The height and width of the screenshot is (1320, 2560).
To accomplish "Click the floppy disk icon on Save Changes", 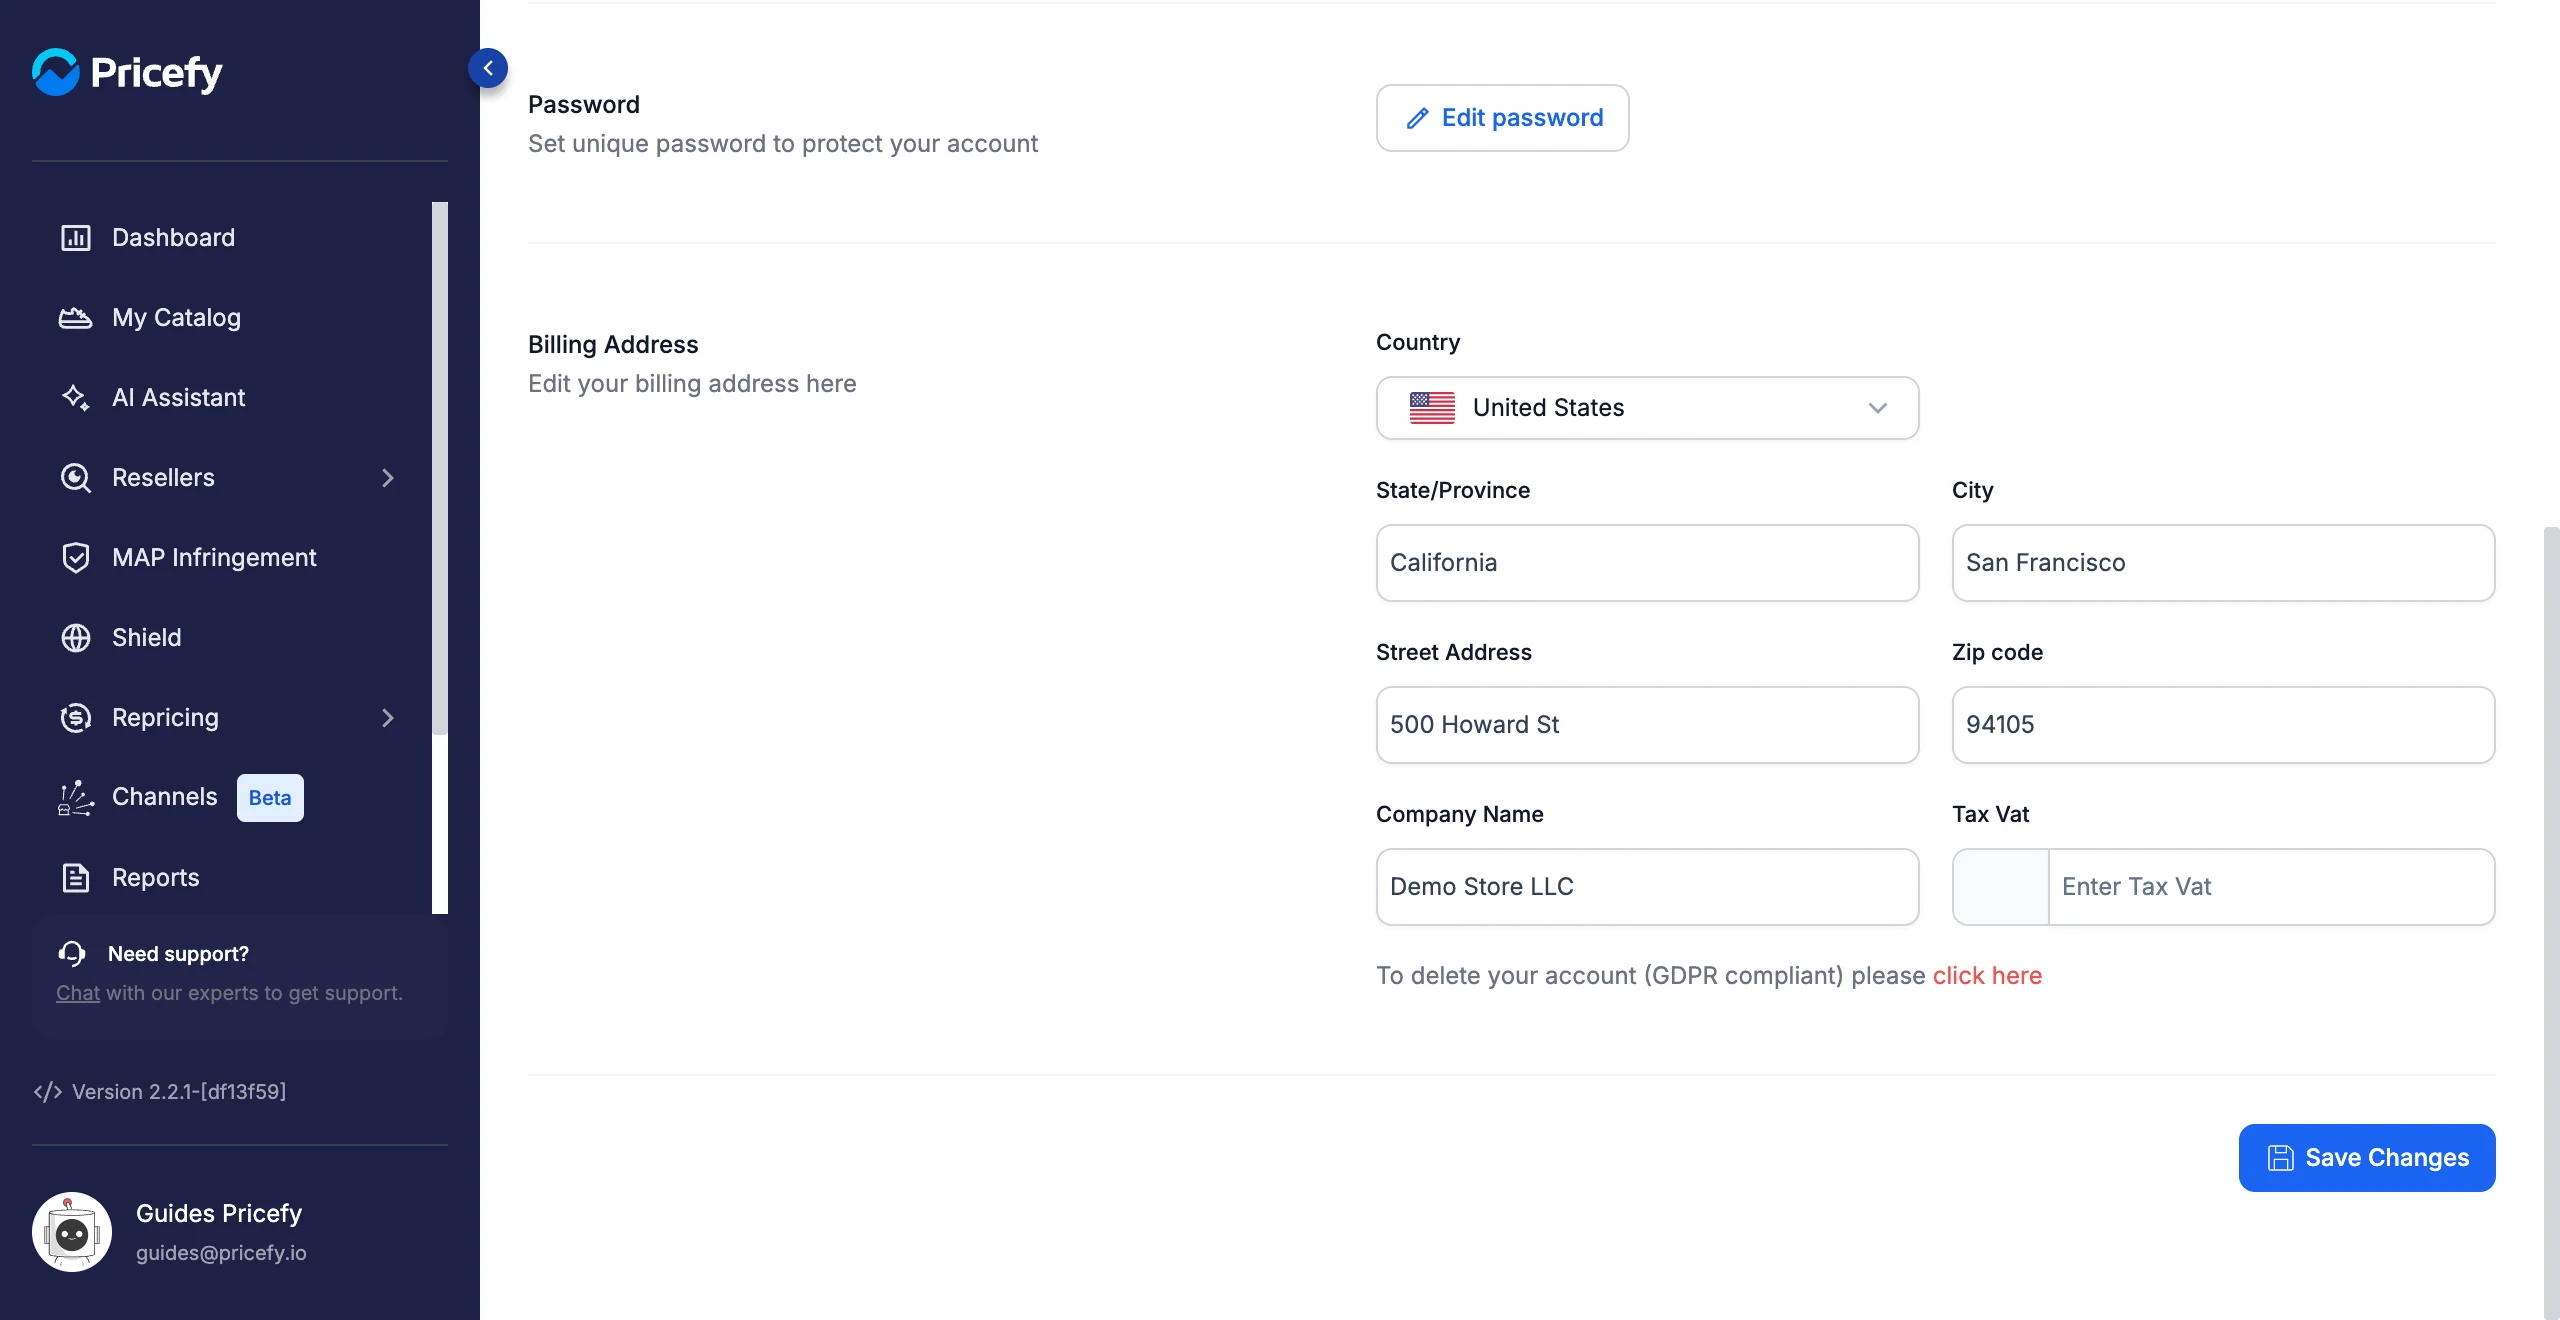I will point(2280,1158).
